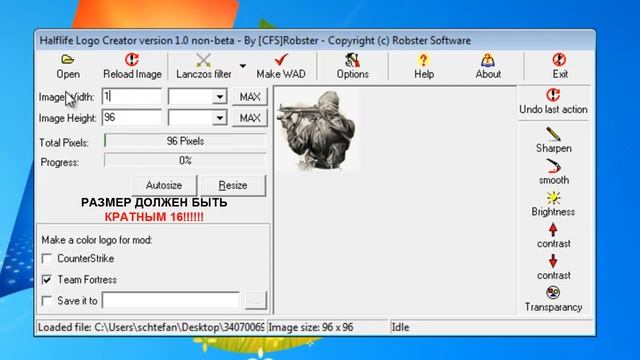This screenshot has height=360, width=640.
Task: Click the Save it to path field
Action: (x=171, y=301)
